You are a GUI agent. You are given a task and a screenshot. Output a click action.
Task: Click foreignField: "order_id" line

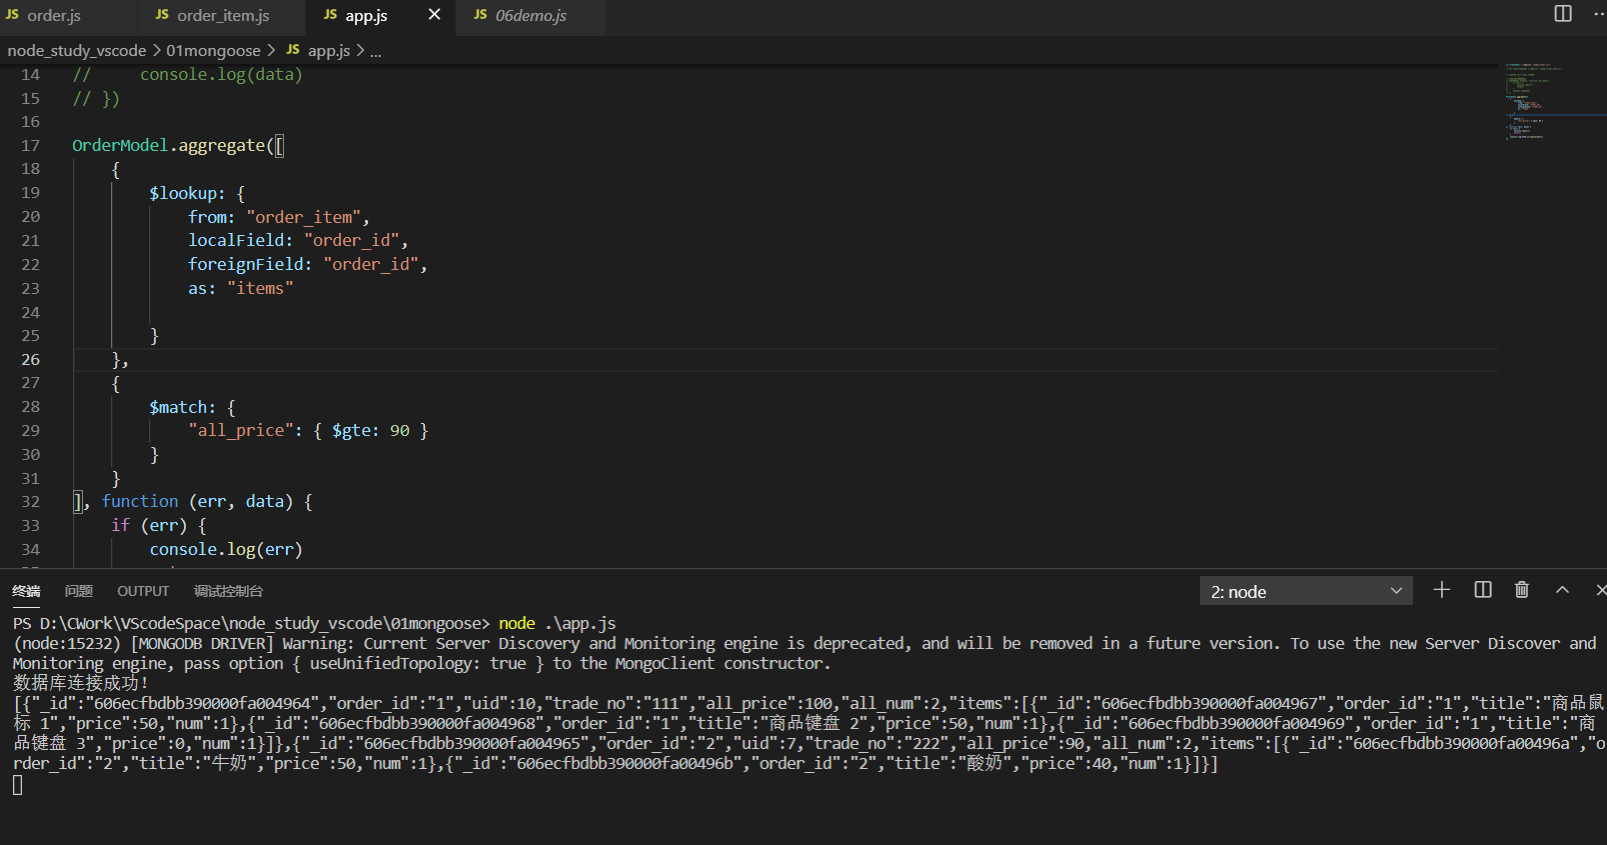tap(308, 265)
